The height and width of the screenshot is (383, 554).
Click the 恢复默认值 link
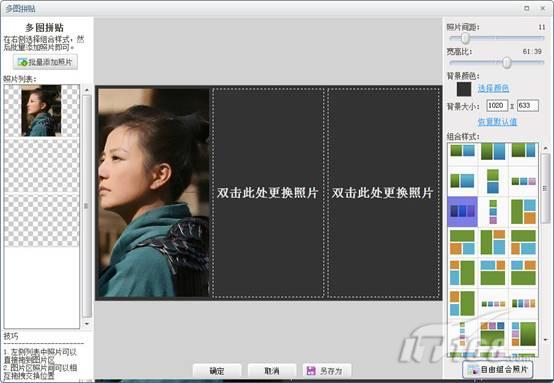[x=497, y=122]
